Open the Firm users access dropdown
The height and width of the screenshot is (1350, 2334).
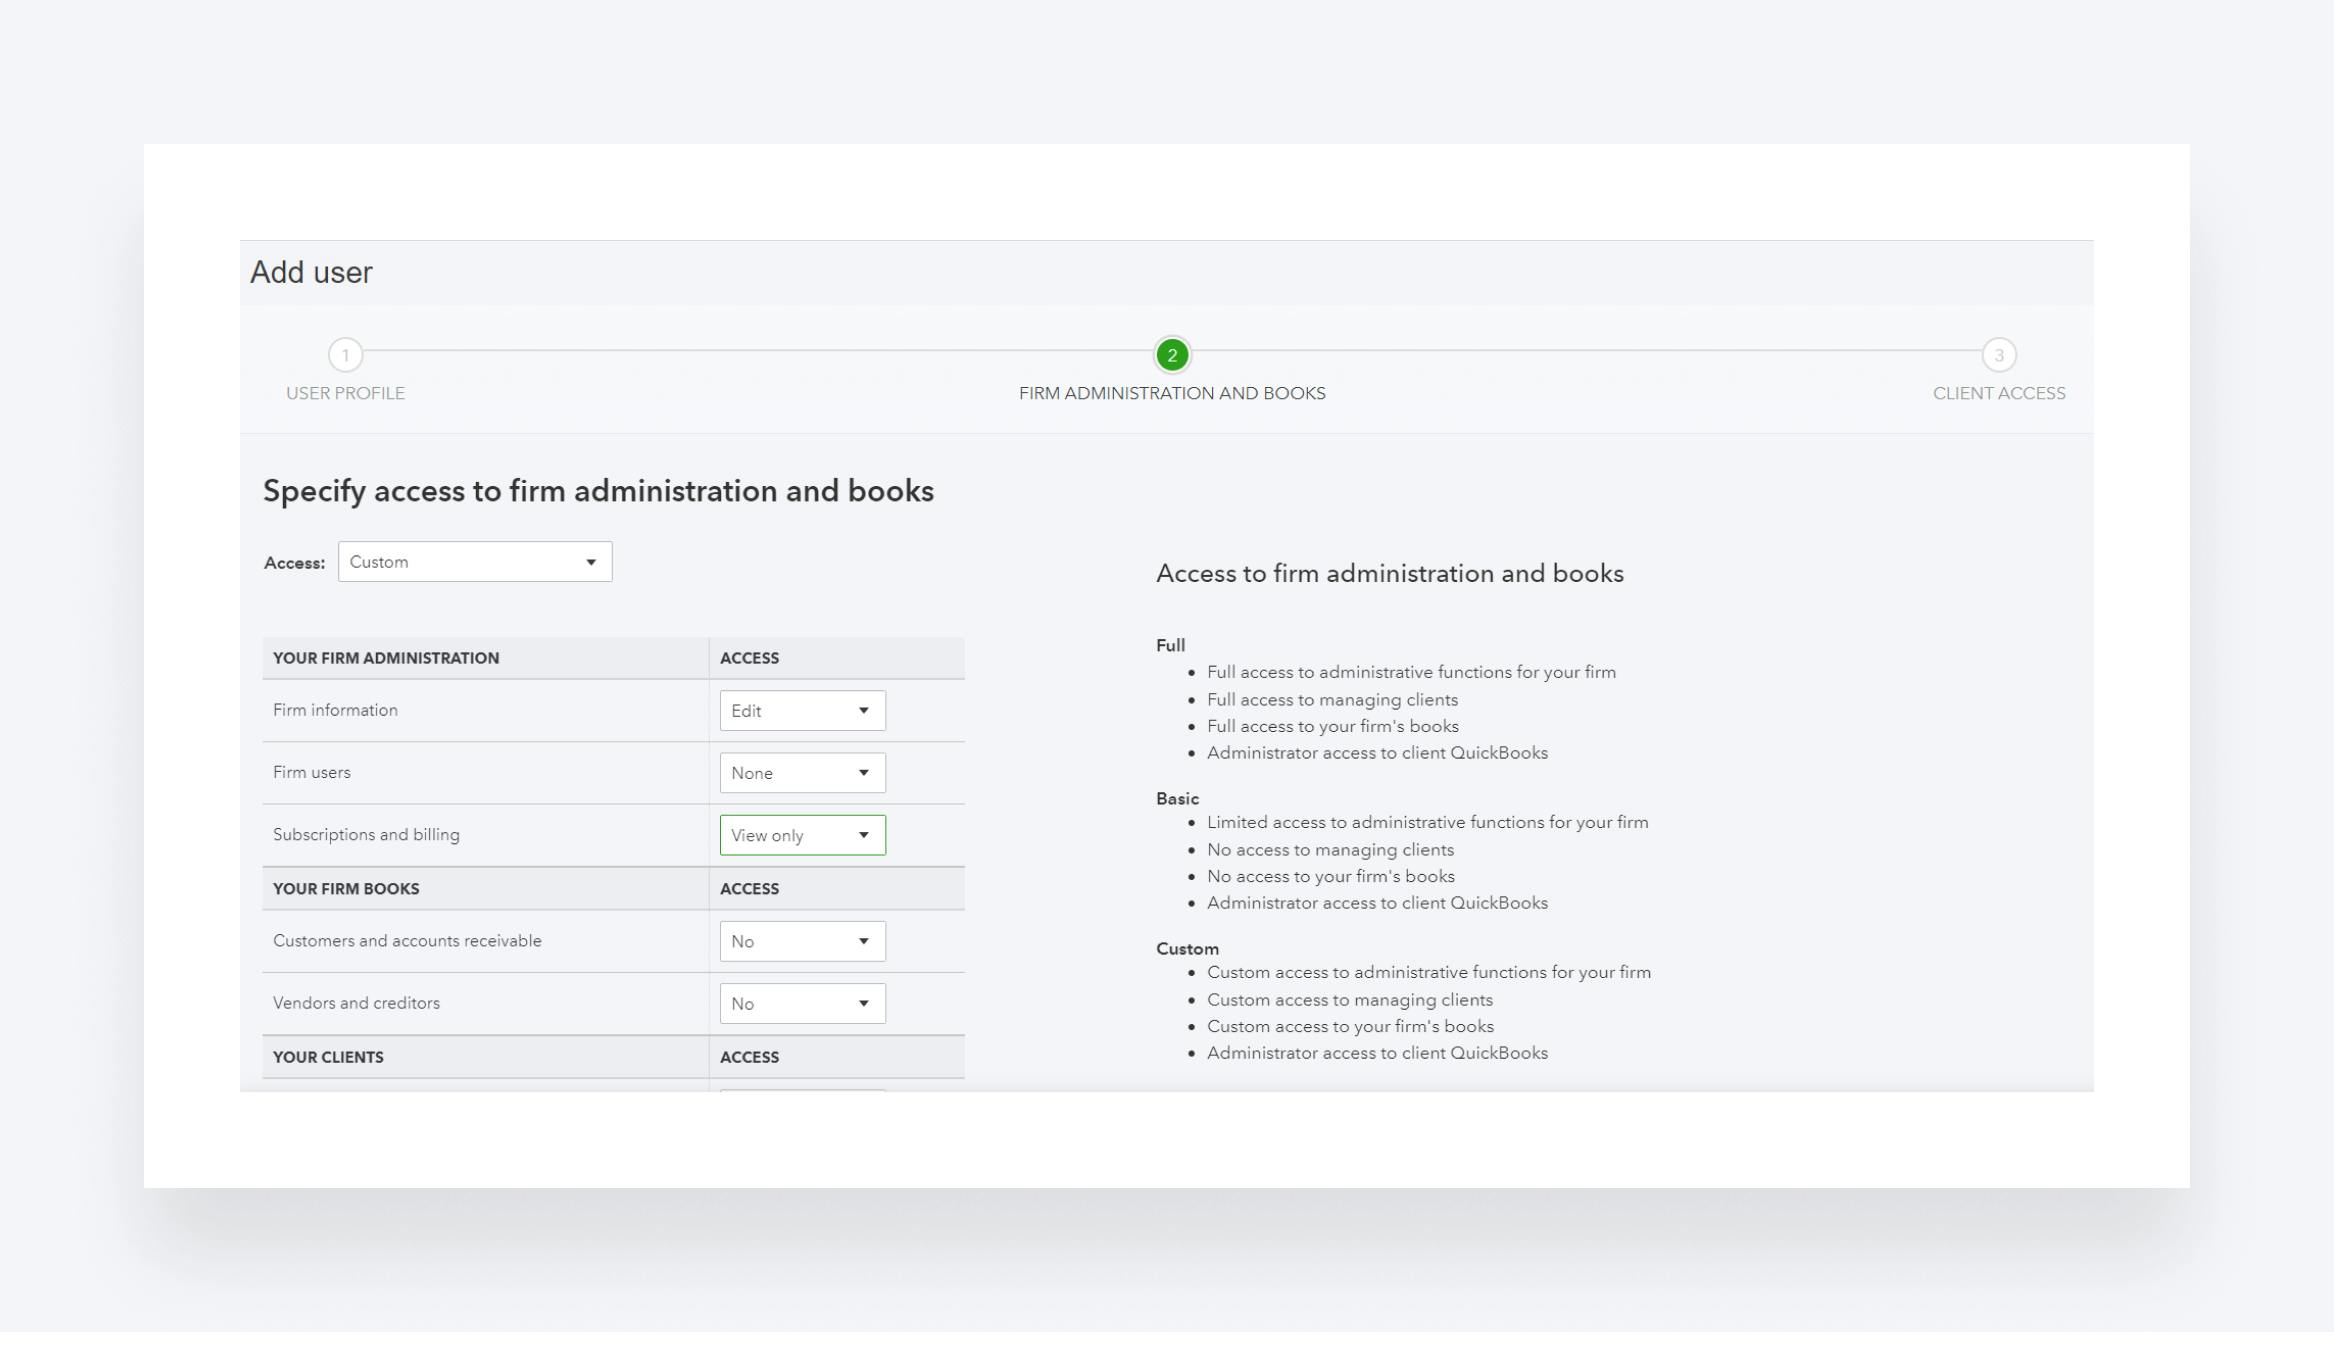pyautogui.click(x=802, y=773)
